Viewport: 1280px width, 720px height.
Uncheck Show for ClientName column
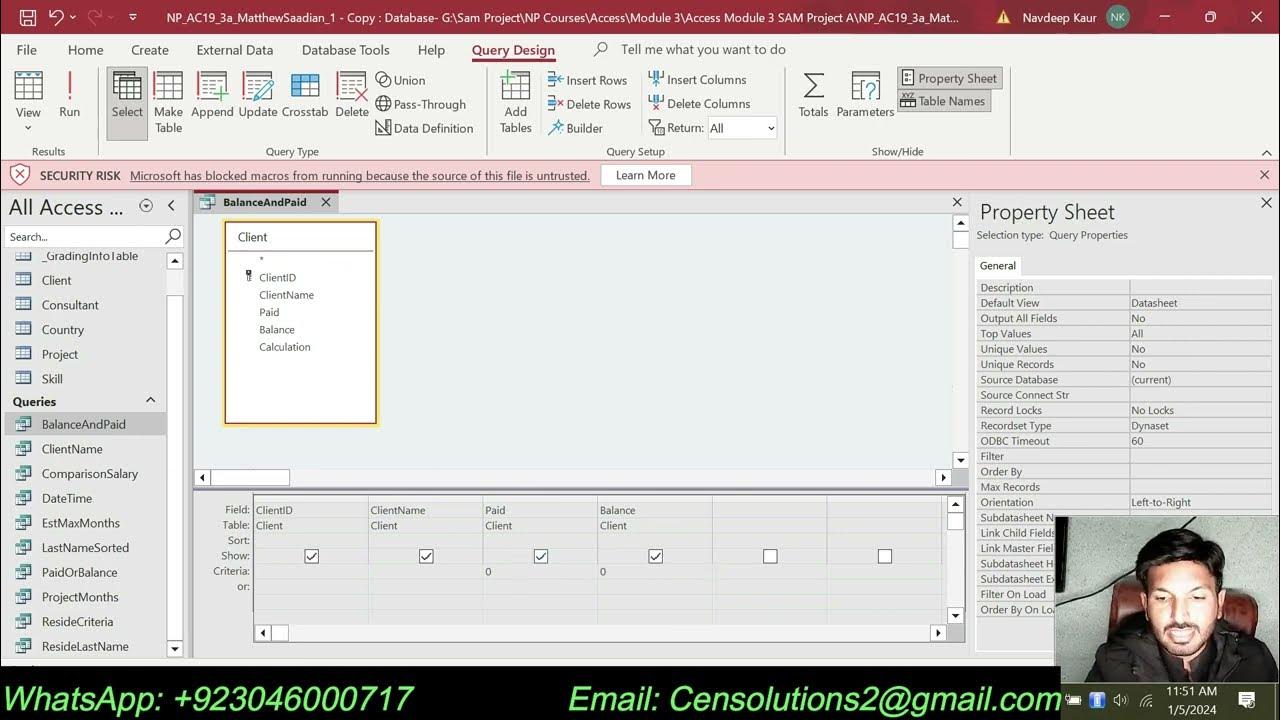click(426, 556)
